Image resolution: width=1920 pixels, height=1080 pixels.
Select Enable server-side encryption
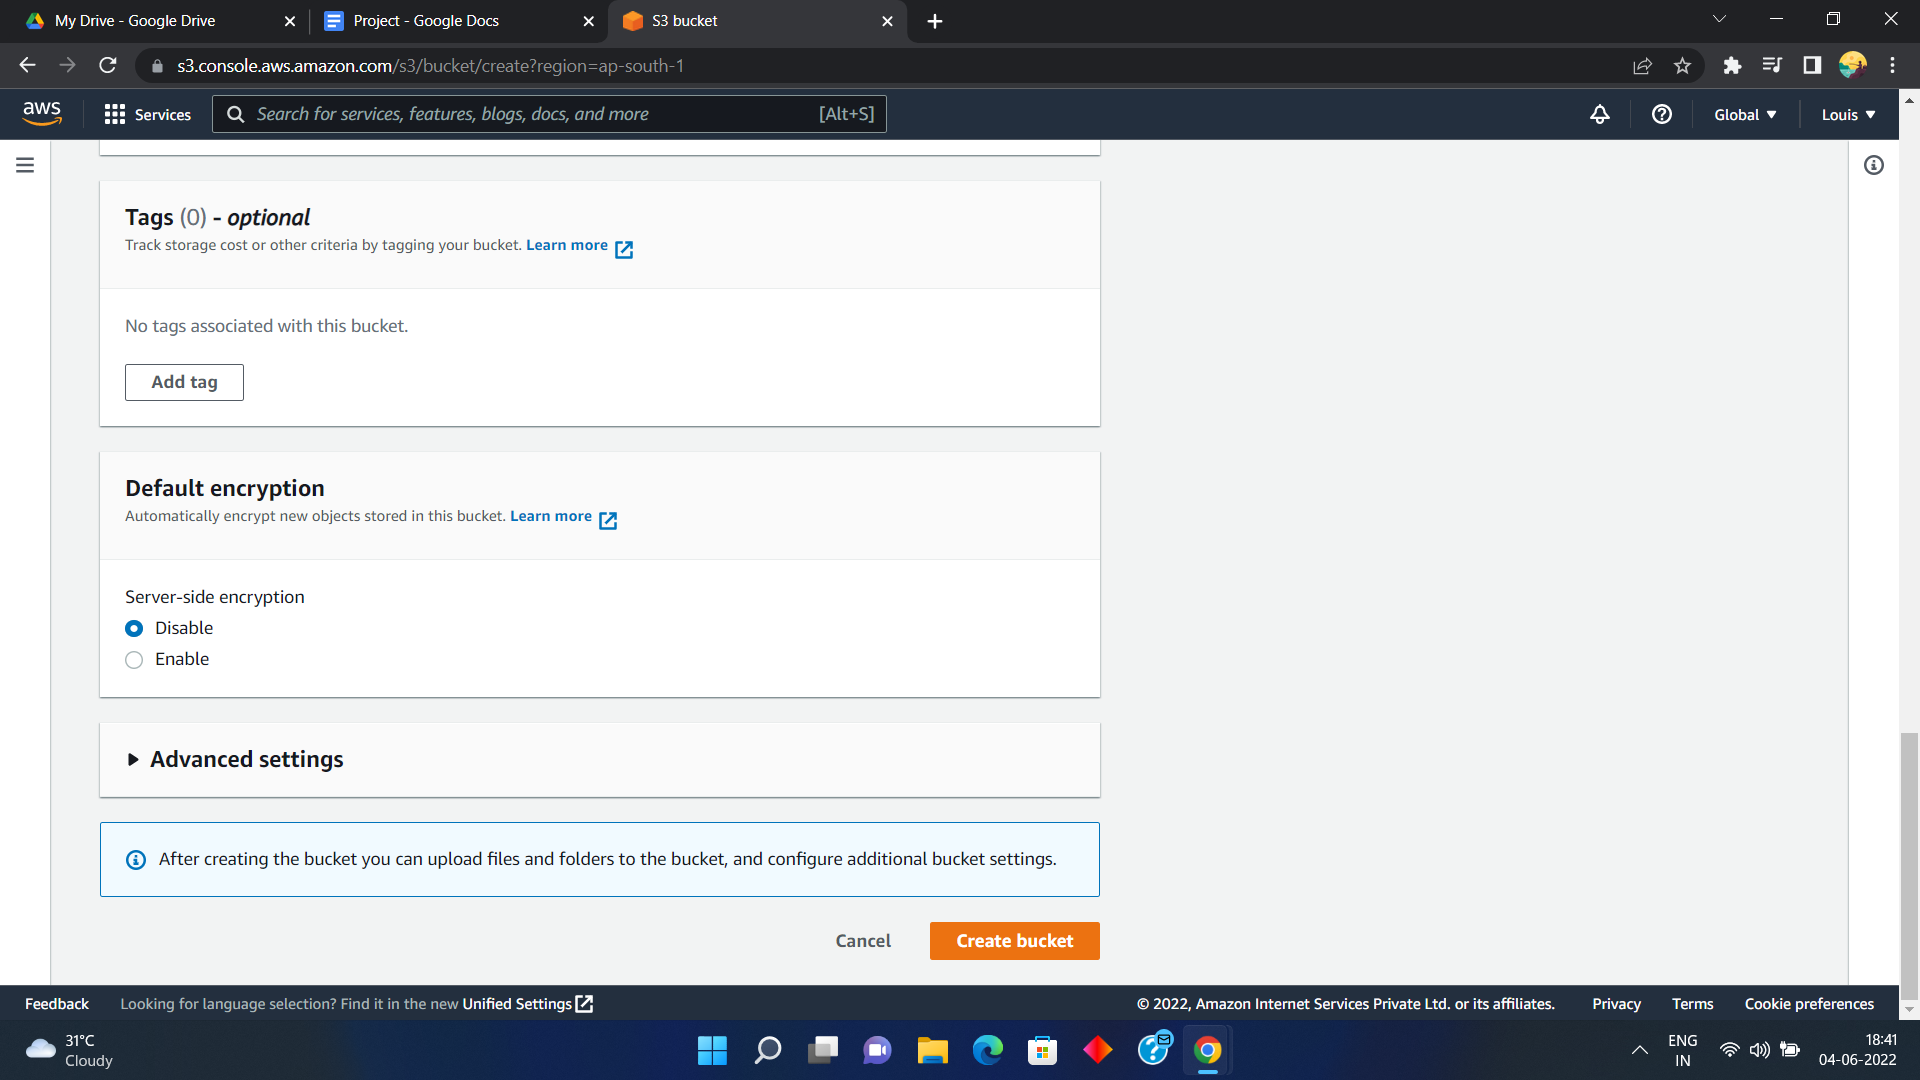(134, 660)
